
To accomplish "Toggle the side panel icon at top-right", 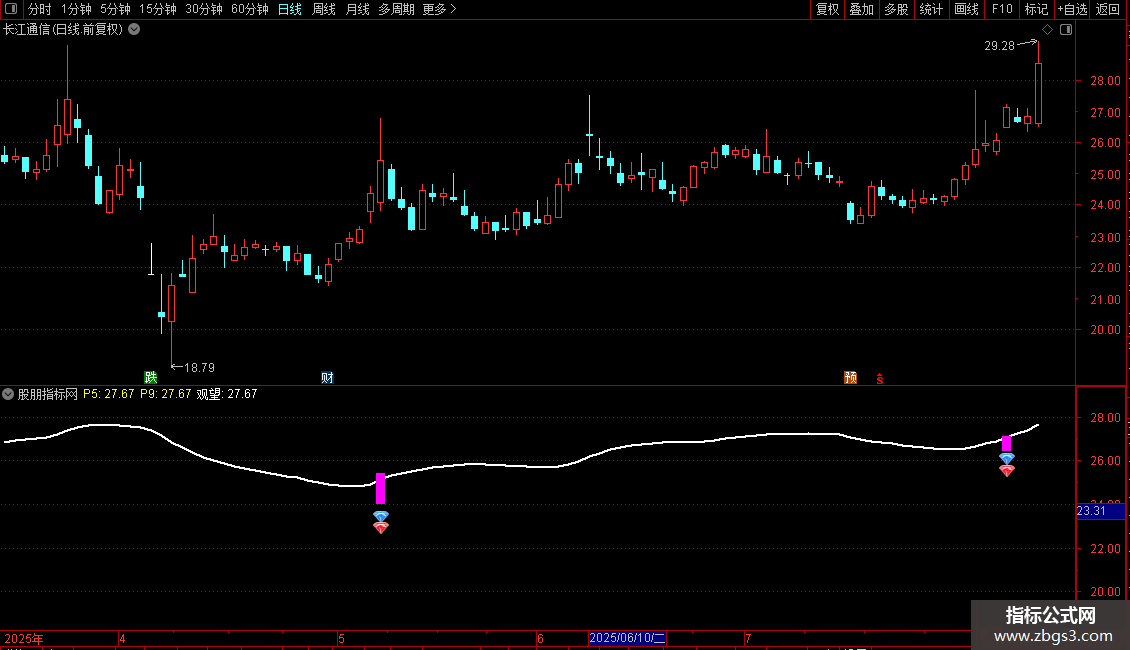I will [x=1066, y=30].
